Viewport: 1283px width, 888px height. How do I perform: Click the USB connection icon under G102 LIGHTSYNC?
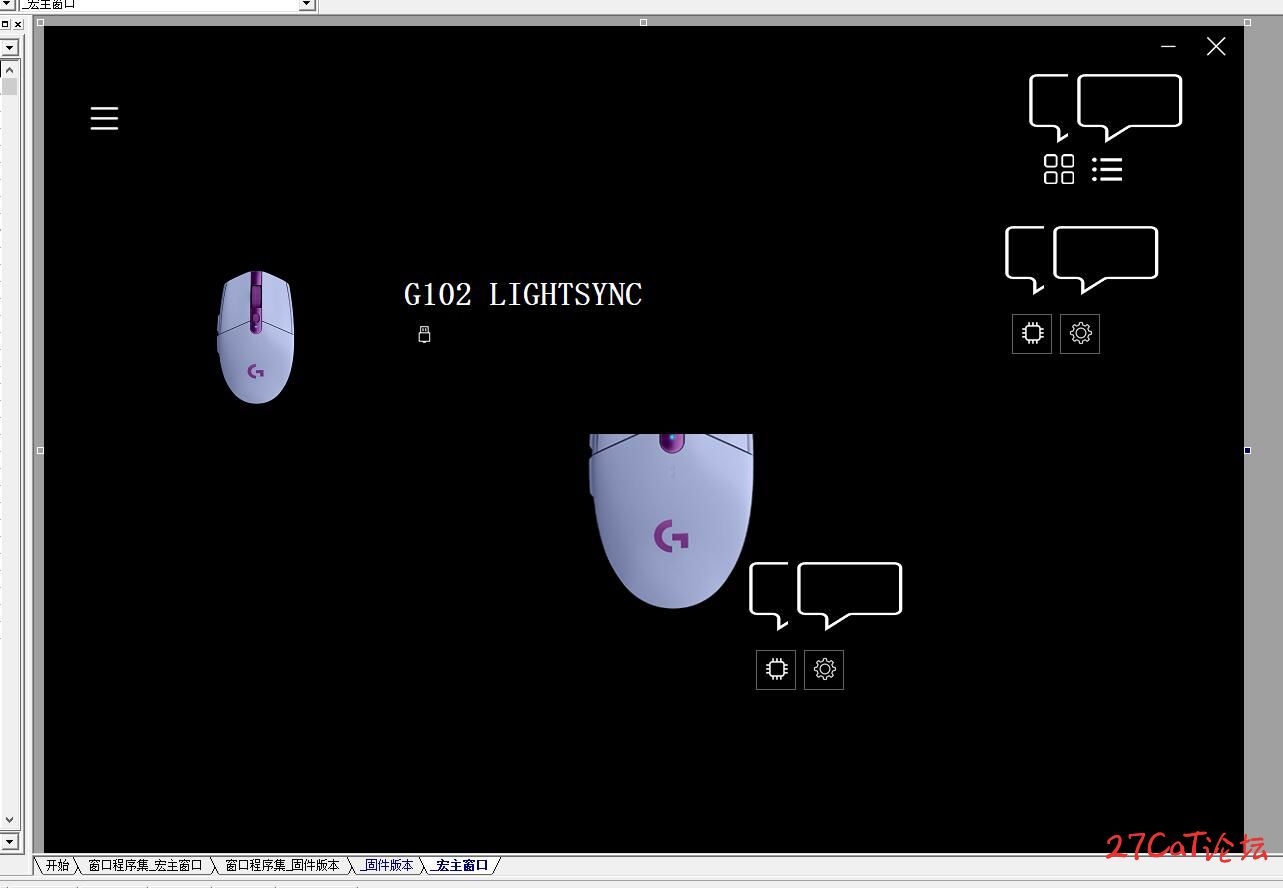pyautogui.click(x=424, y=334)
